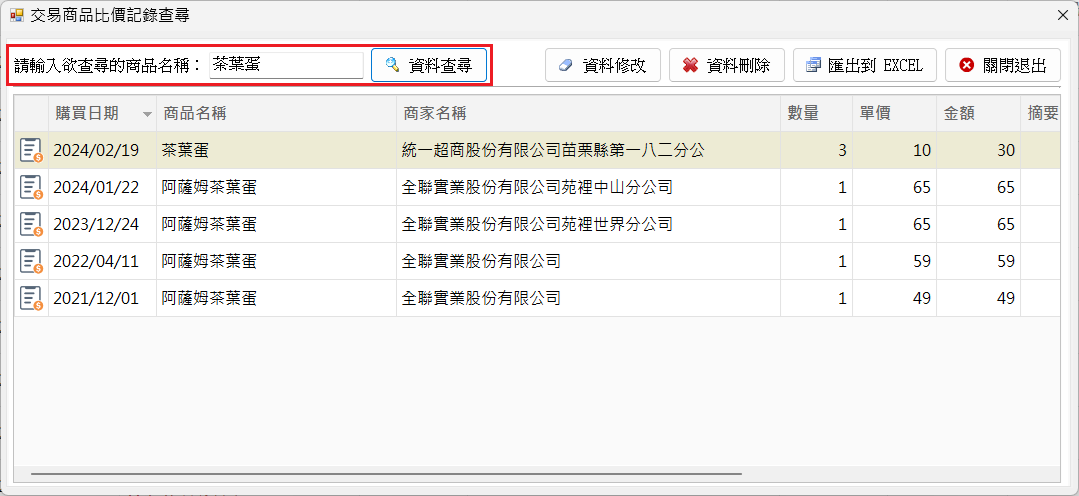Click the 全聯實業股份有限公司苑裡世界分公司 merchant cell

[x=588, y=224]
